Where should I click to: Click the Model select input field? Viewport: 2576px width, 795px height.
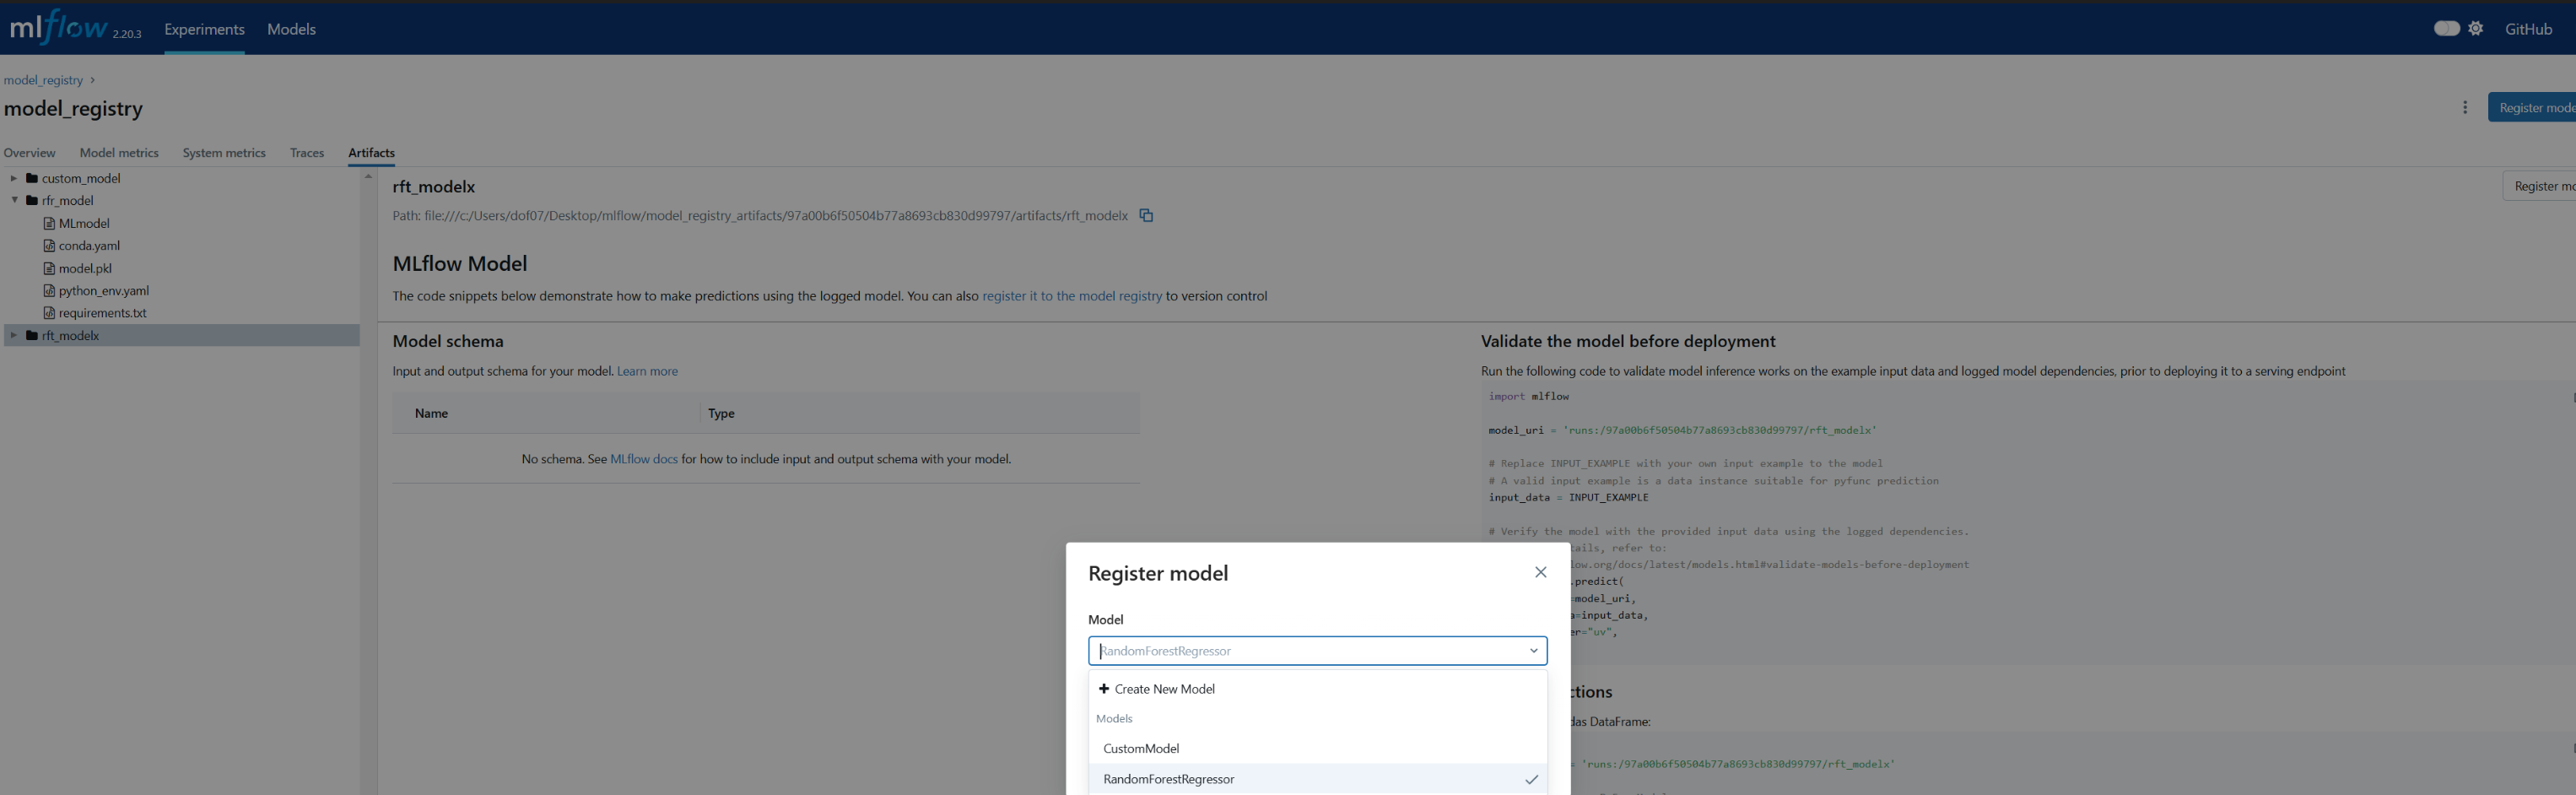[1317, 650]
